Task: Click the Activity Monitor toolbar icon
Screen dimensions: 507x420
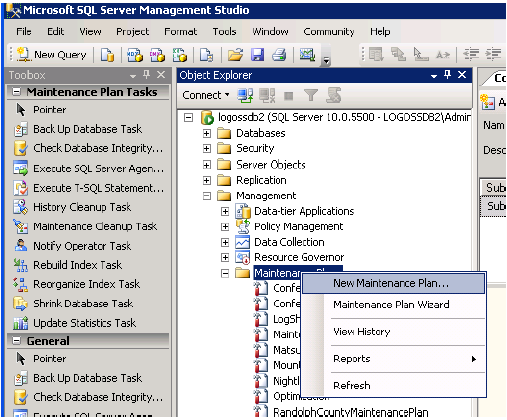Action: [307, 55]
